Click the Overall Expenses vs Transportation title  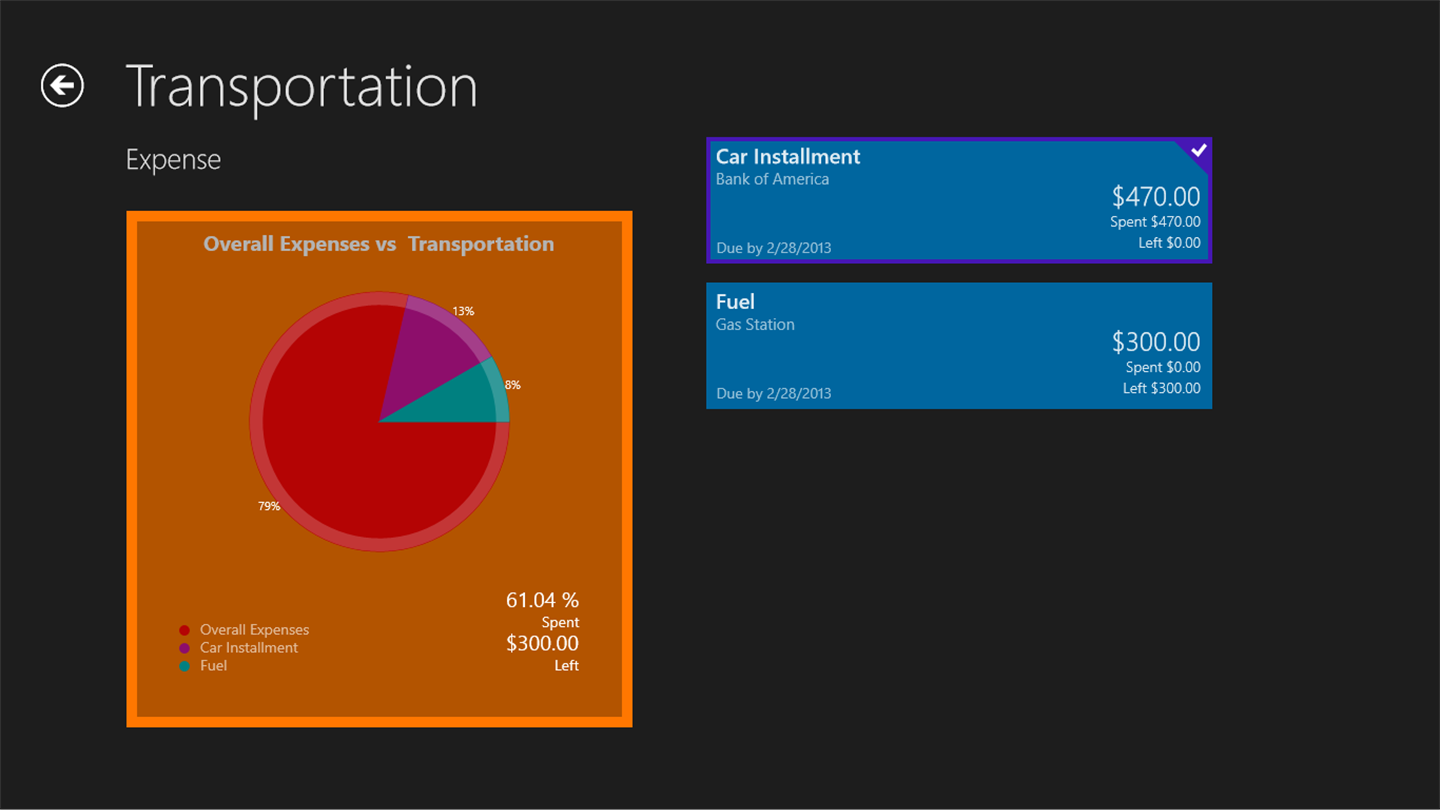coord(378,244)
